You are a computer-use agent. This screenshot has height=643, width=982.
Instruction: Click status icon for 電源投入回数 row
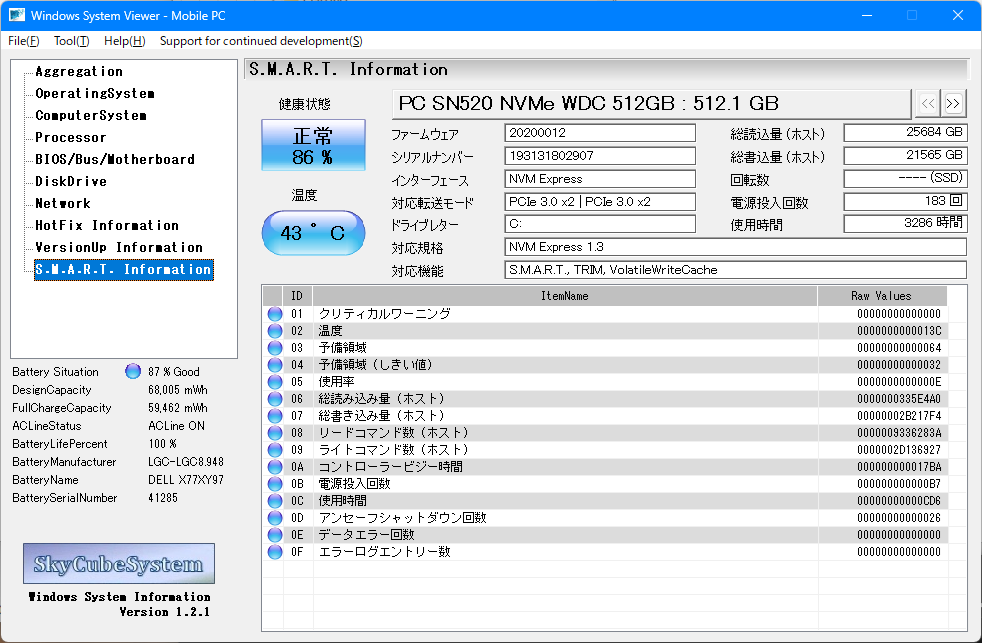[x=274, y=483]
